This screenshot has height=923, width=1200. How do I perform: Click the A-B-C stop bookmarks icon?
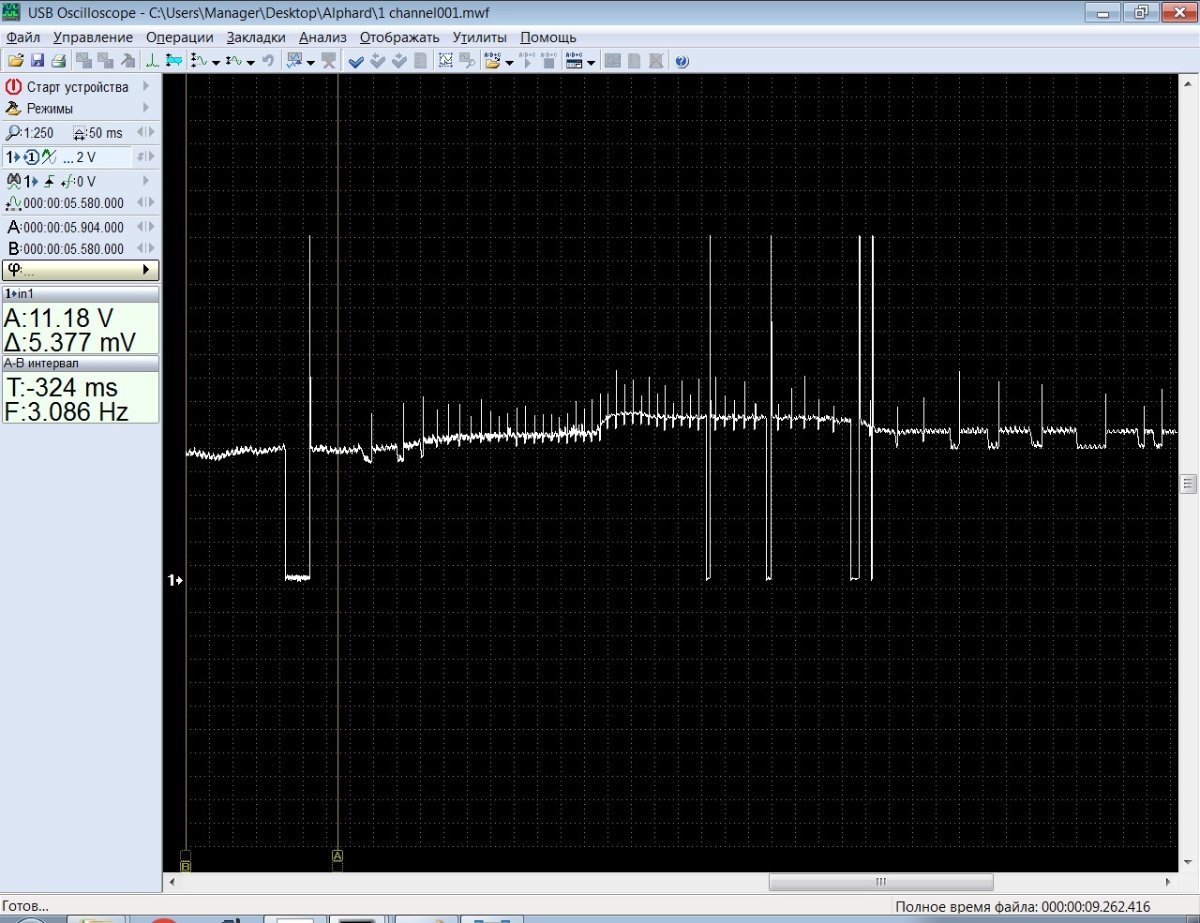[548, 61]
